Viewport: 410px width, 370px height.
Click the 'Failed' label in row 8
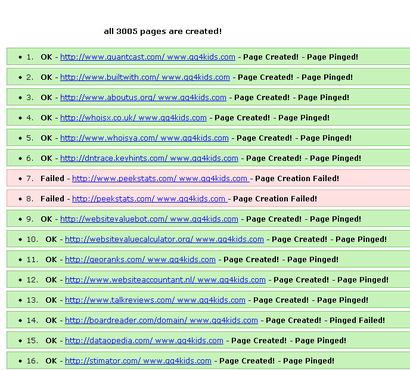pos(52,199)
